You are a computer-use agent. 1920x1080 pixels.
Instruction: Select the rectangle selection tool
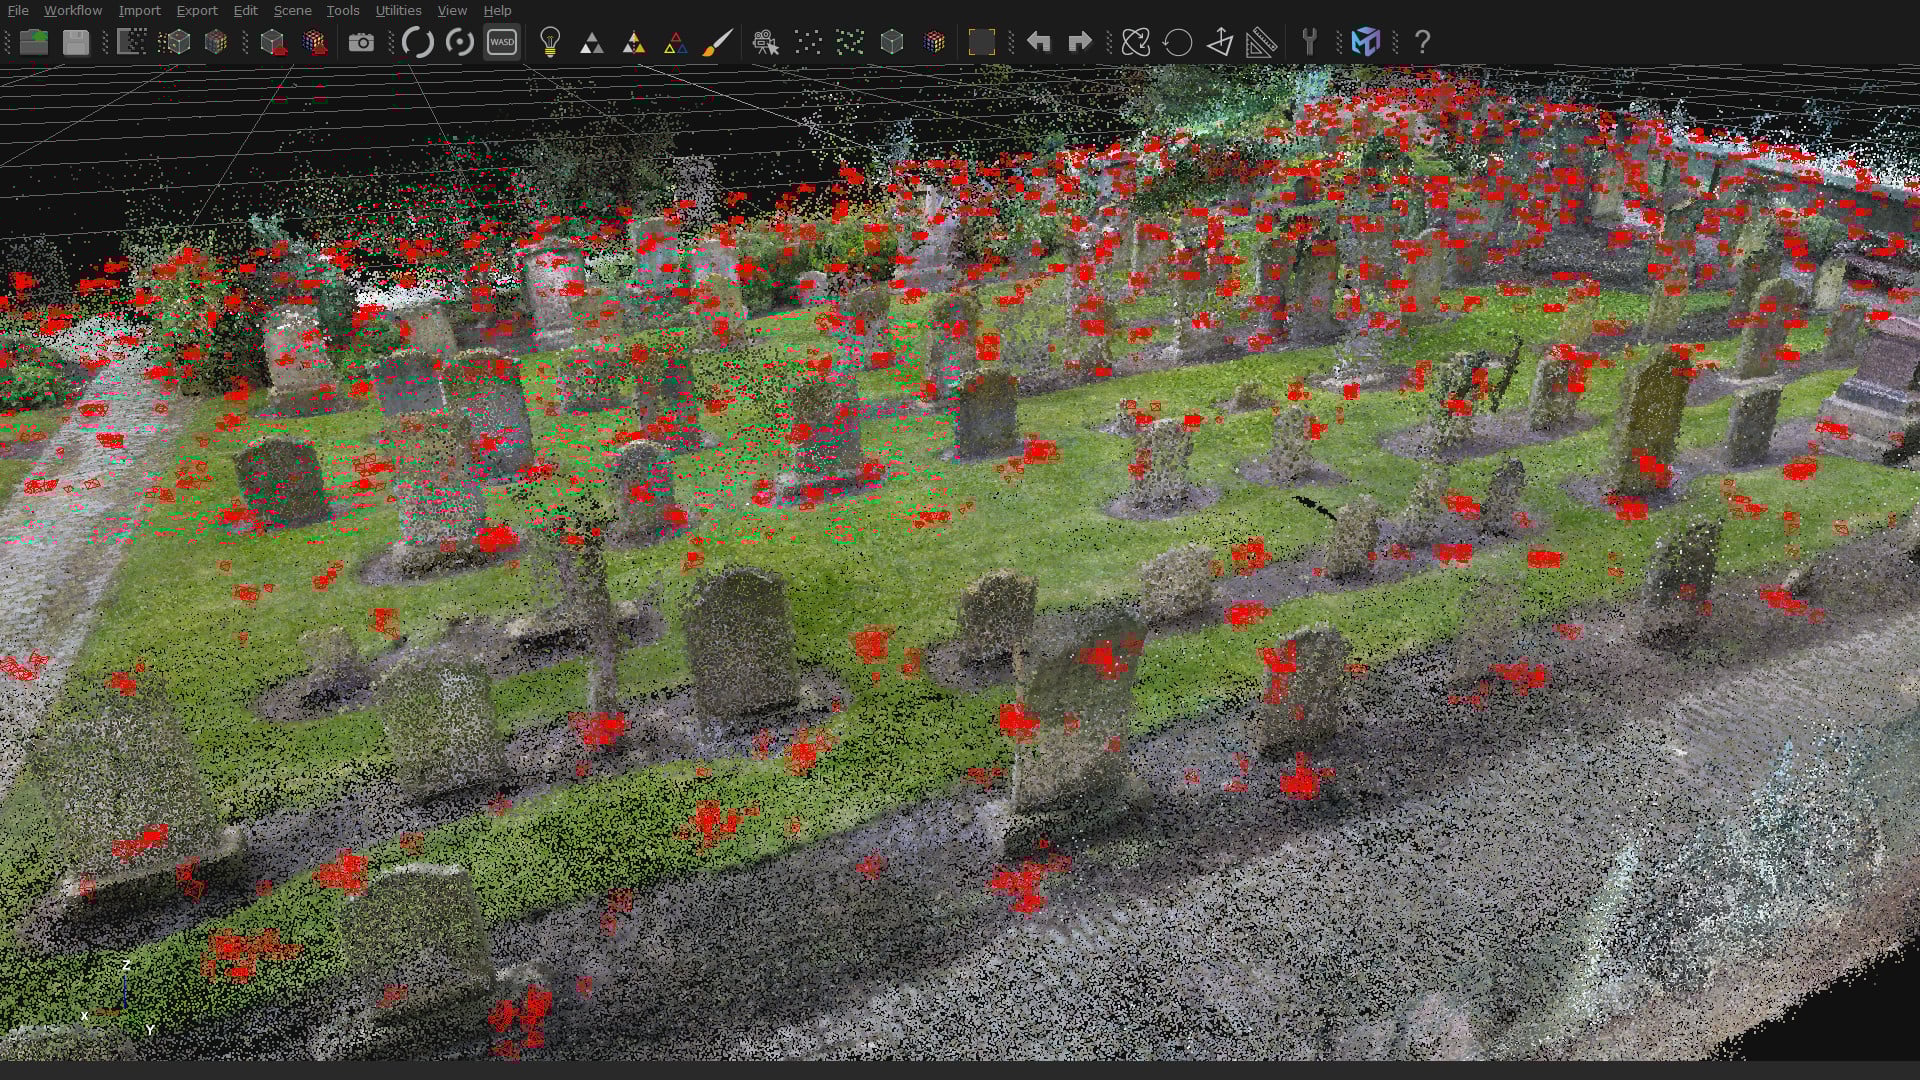983,42
